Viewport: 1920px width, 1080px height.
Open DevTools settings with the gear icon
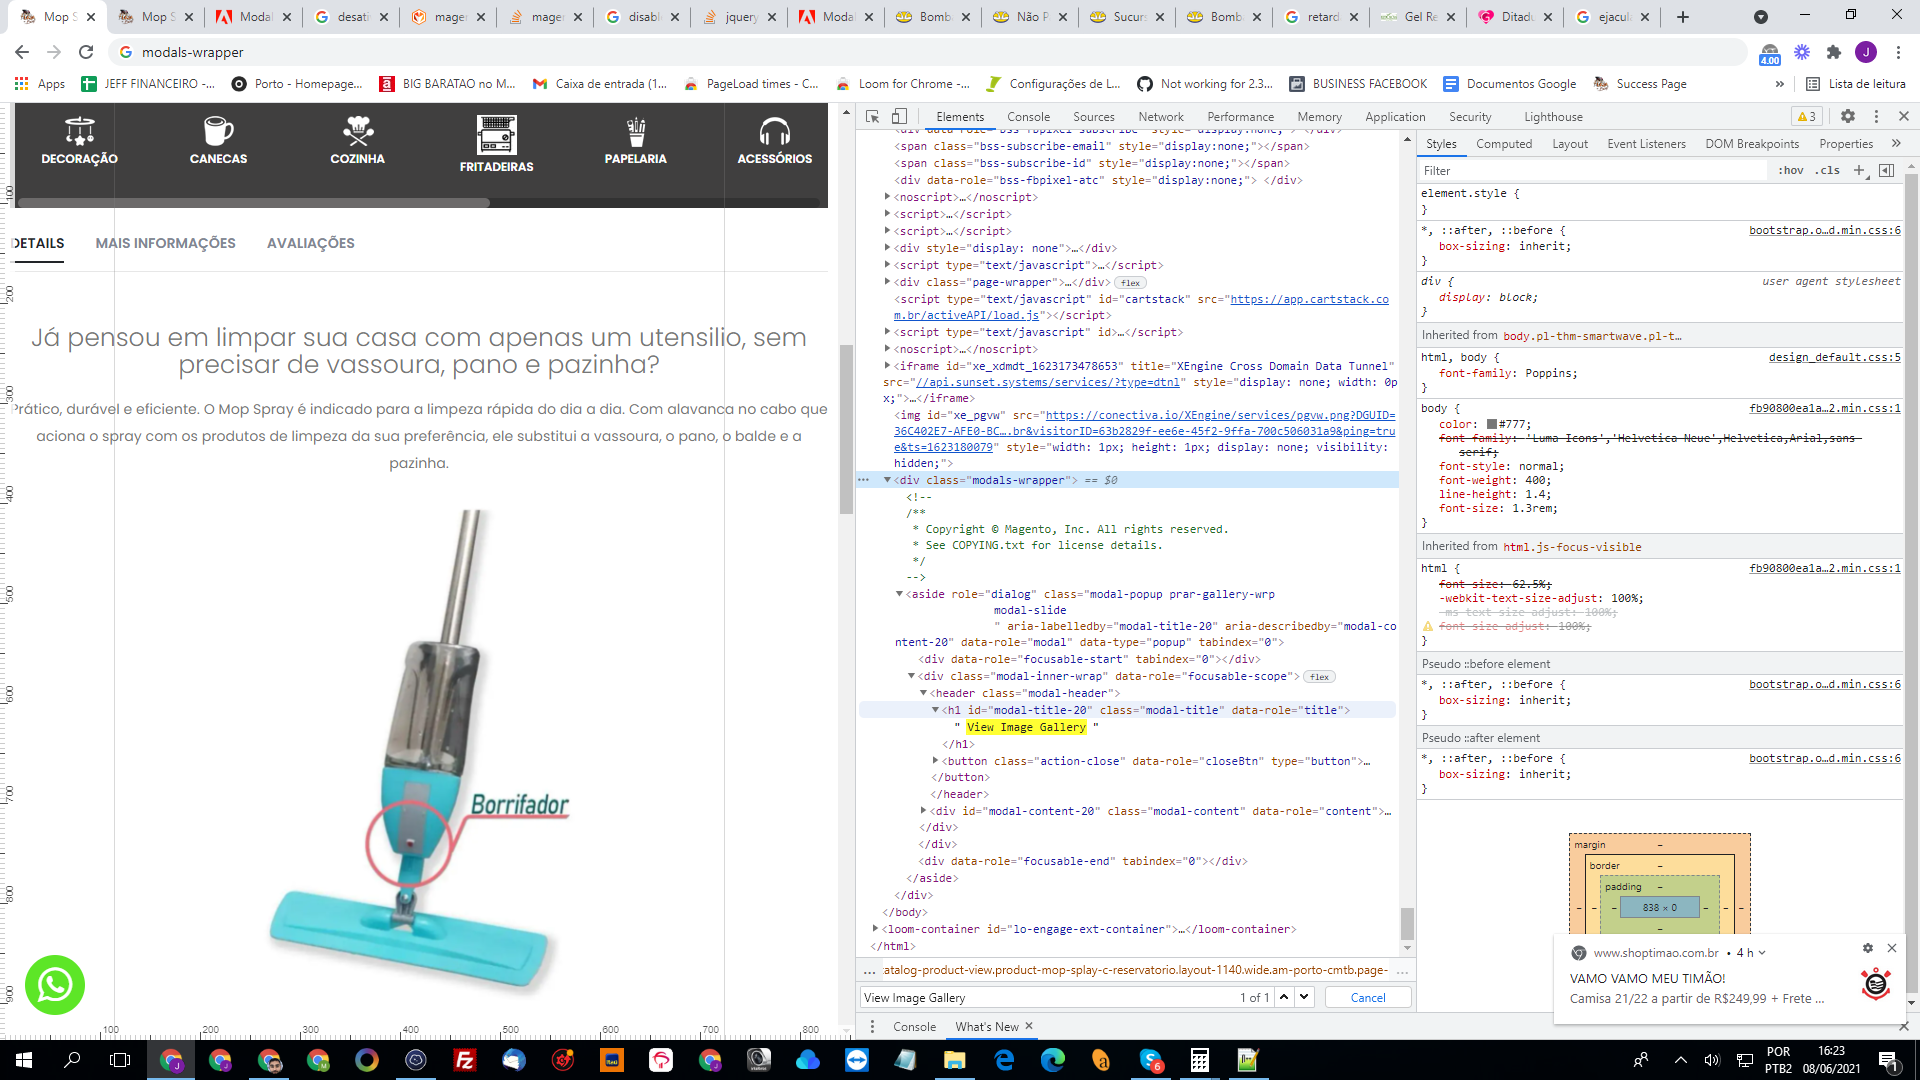coord(1848,117)
